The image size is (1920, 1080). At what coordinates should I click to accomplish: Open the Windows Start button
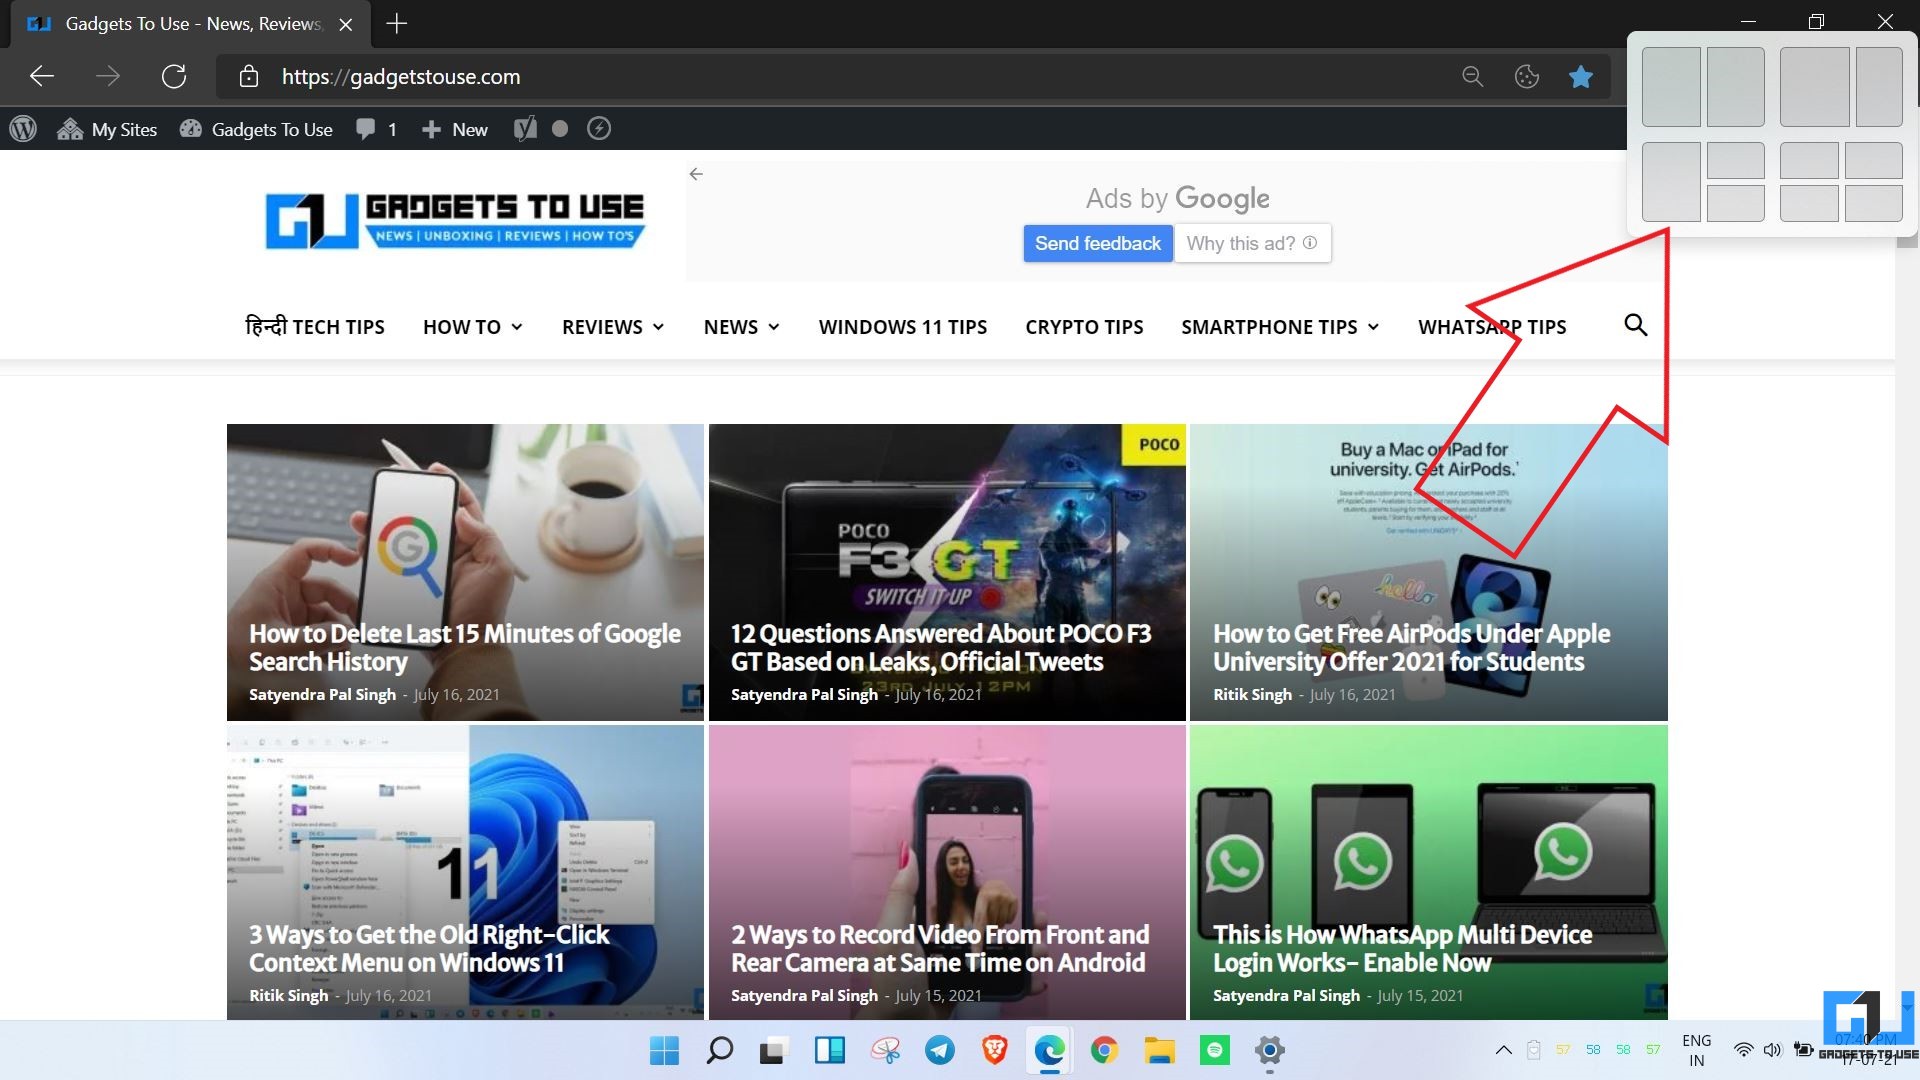click(664, 1050)
